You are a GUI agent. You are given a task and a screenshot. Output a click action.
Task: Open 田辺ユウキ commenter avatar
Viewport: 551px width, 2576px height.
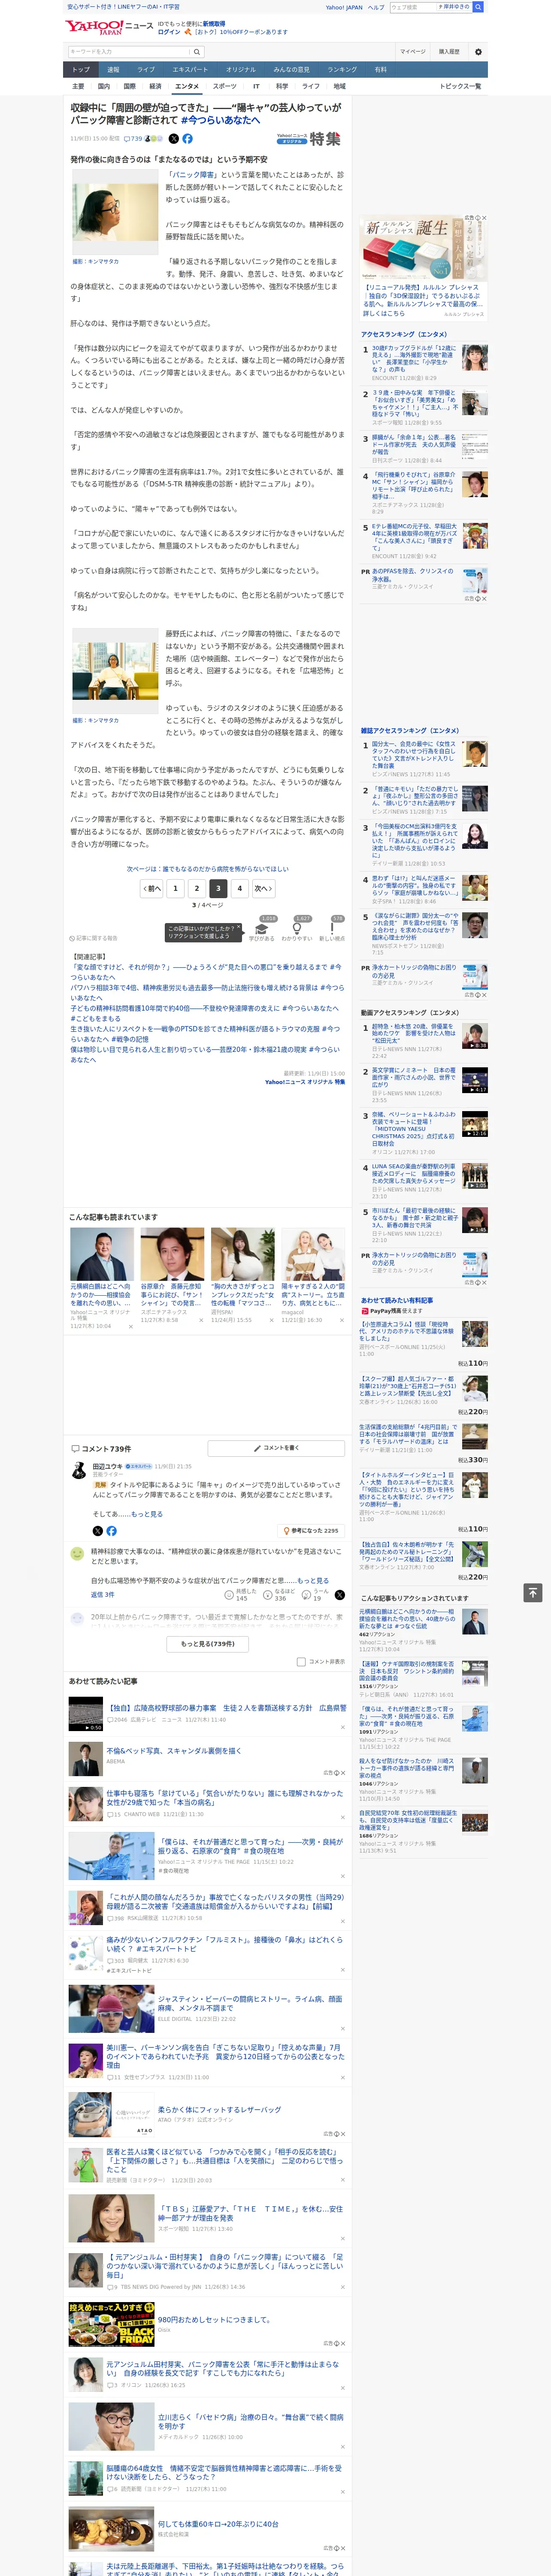pos(78,1471)
